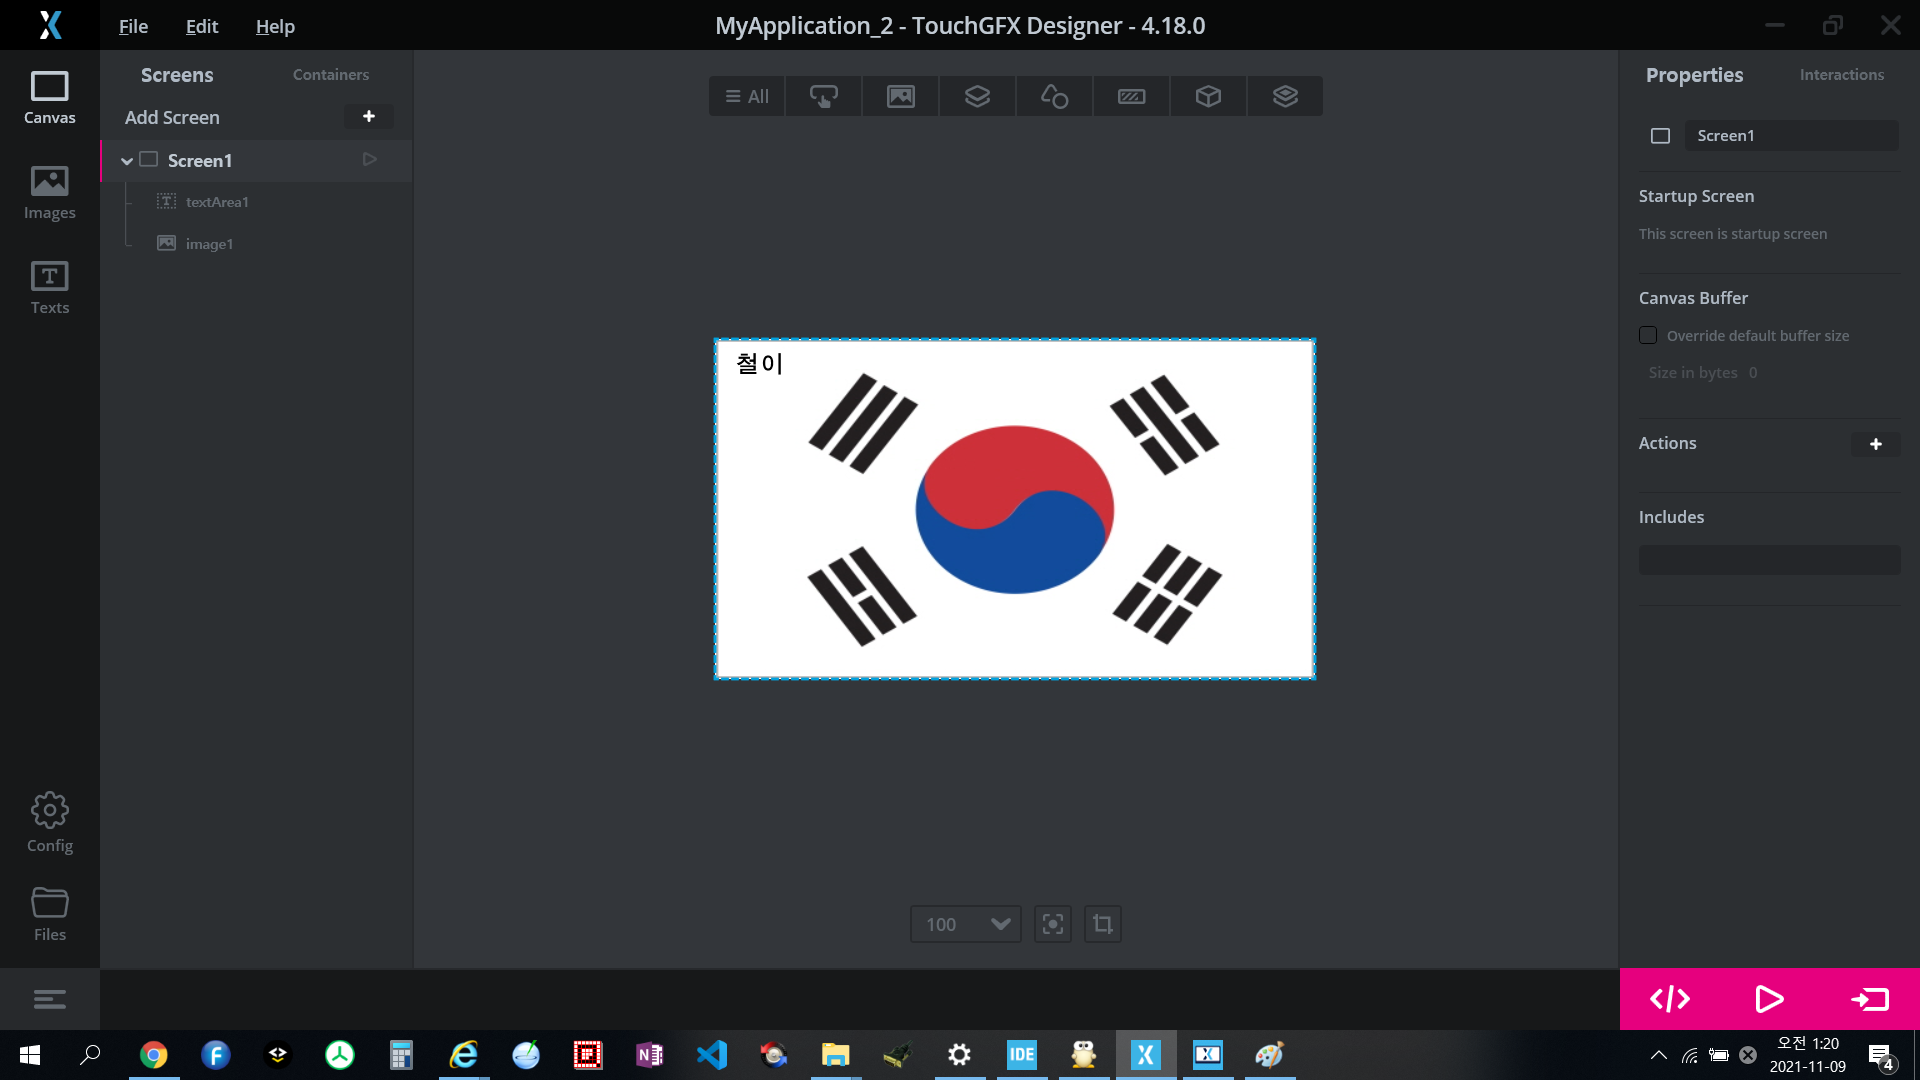Click the Size in bytes value
Screen dimensions: 1920x1080
pos(1752,373)
